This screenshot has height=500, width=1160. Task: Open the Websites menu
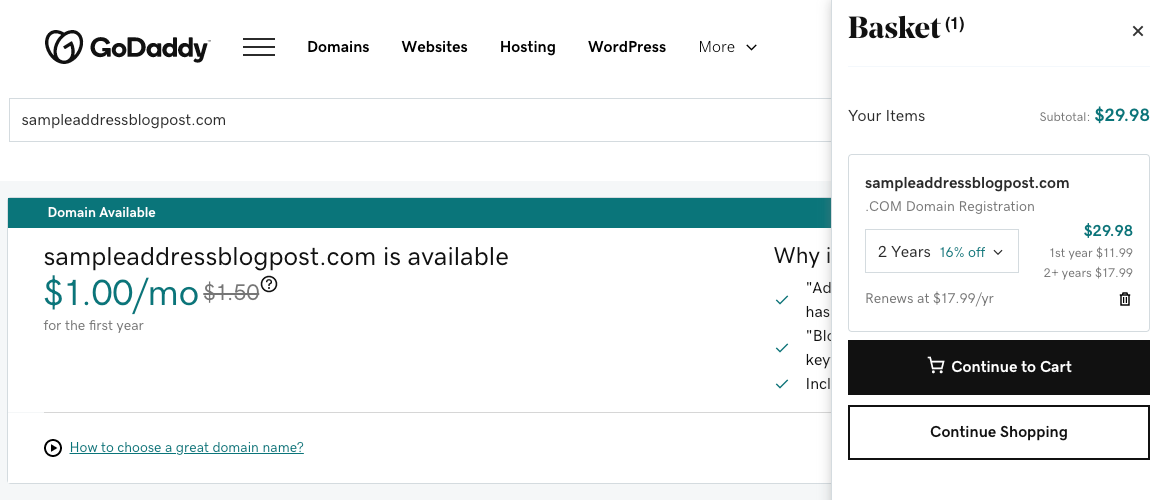pos(434,47)
